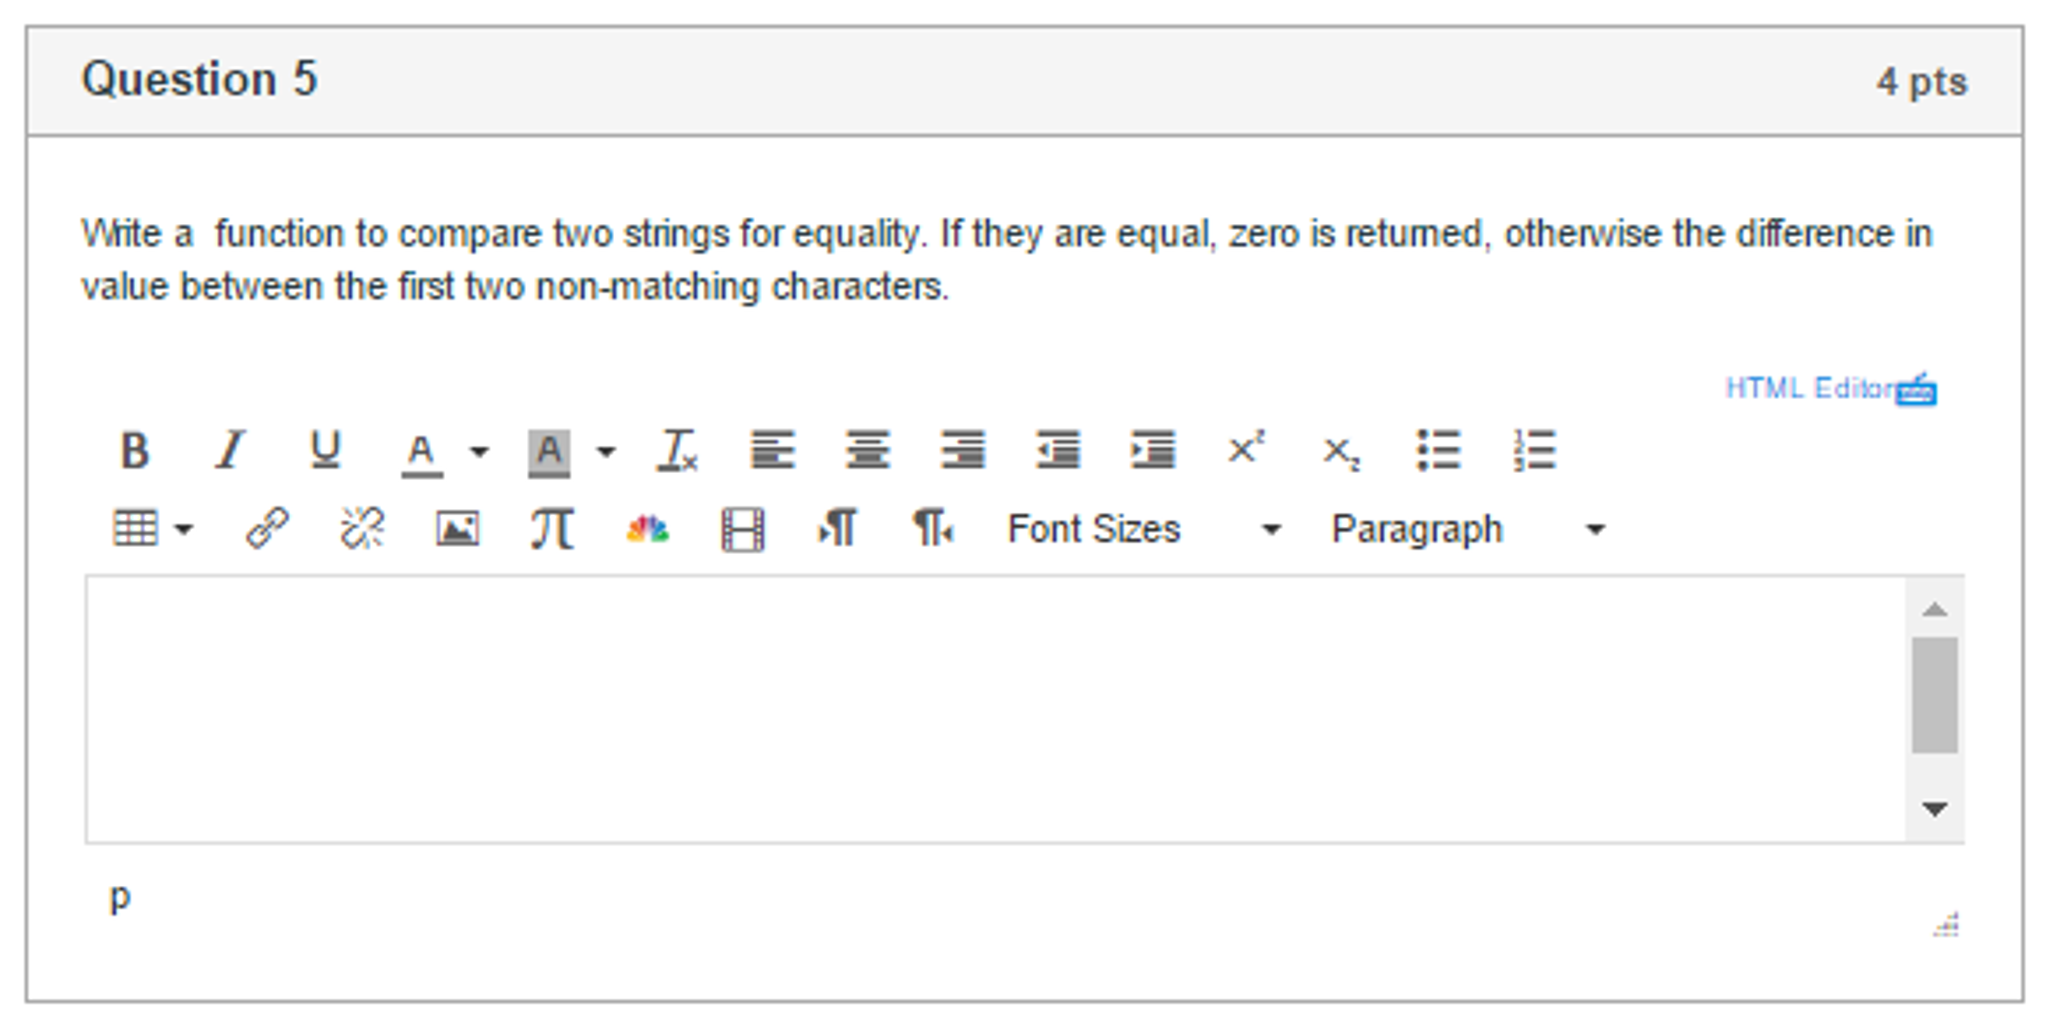The image size is (2046, 1035).
Task: Apply superscript formatting
Action: pos(1246,450)
